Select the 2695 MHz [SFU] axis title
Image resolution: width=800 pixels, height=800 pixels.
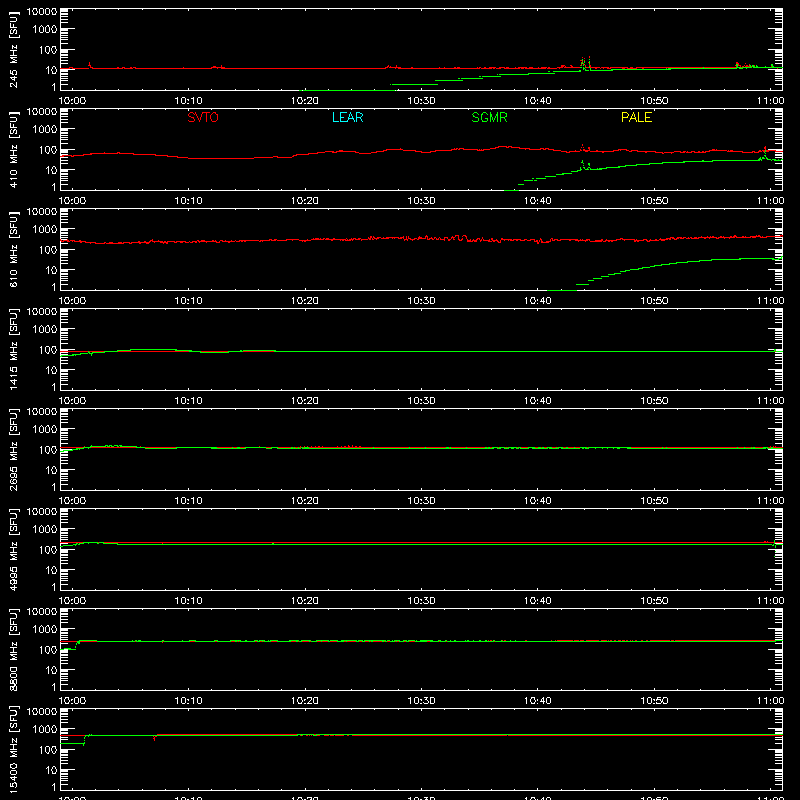(x=14, y=449)
